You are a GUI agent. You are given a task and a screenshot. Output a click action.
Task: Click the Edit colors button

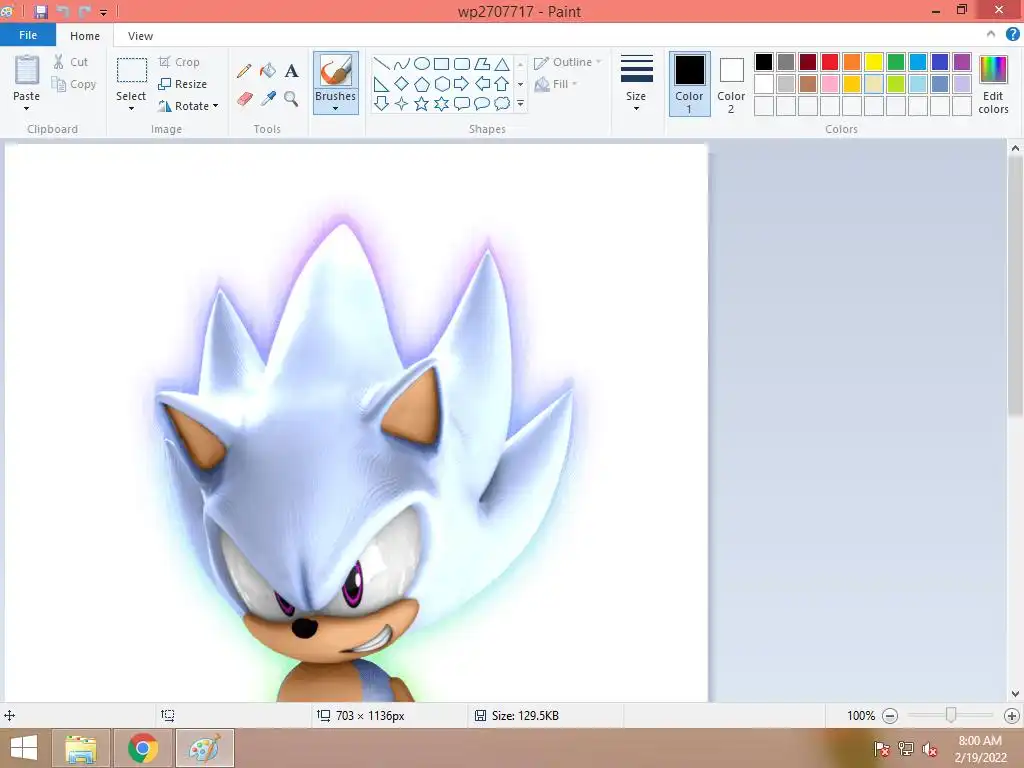pyautogui.click(x=993, y=85)
